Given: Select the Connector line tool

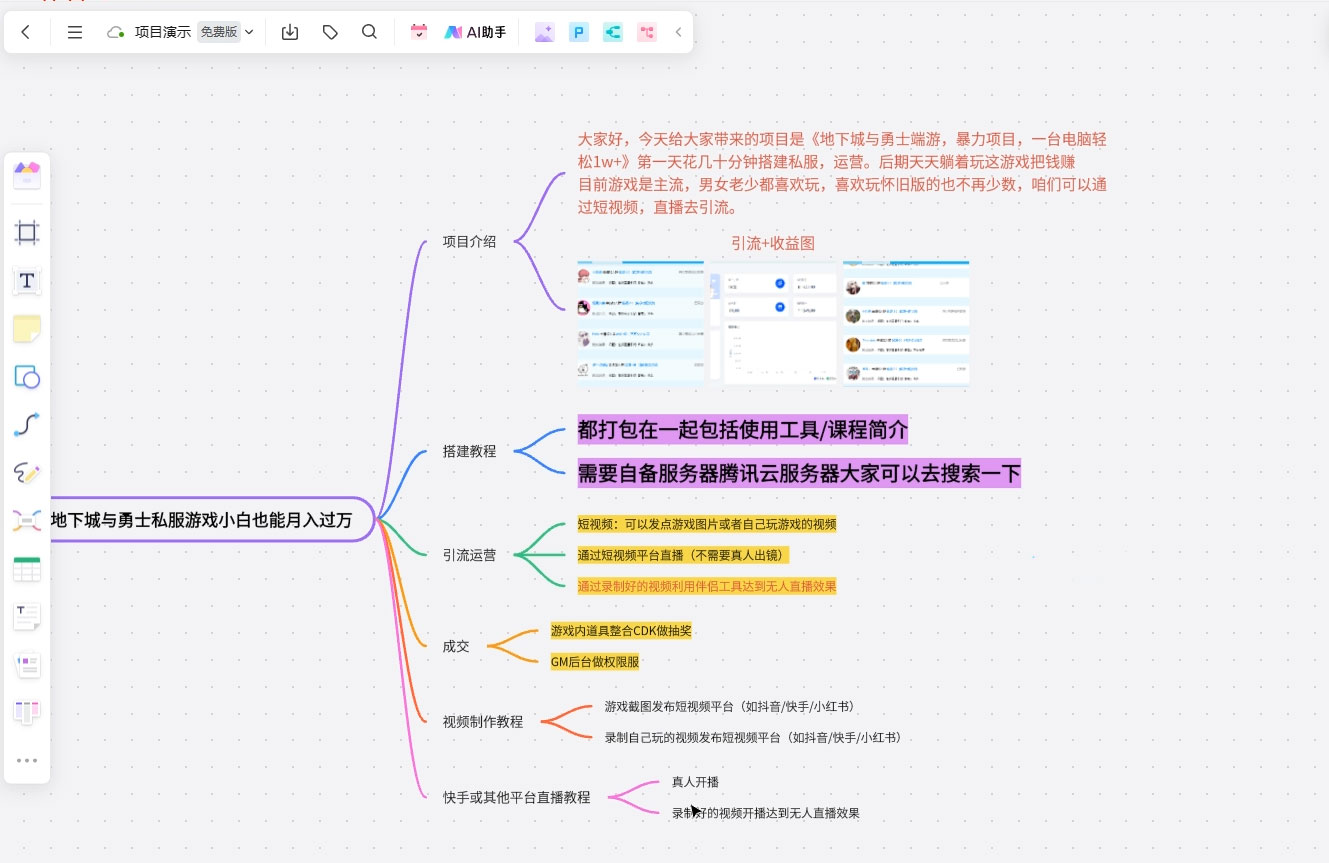Looking at the screenshot, I should 27,425.
